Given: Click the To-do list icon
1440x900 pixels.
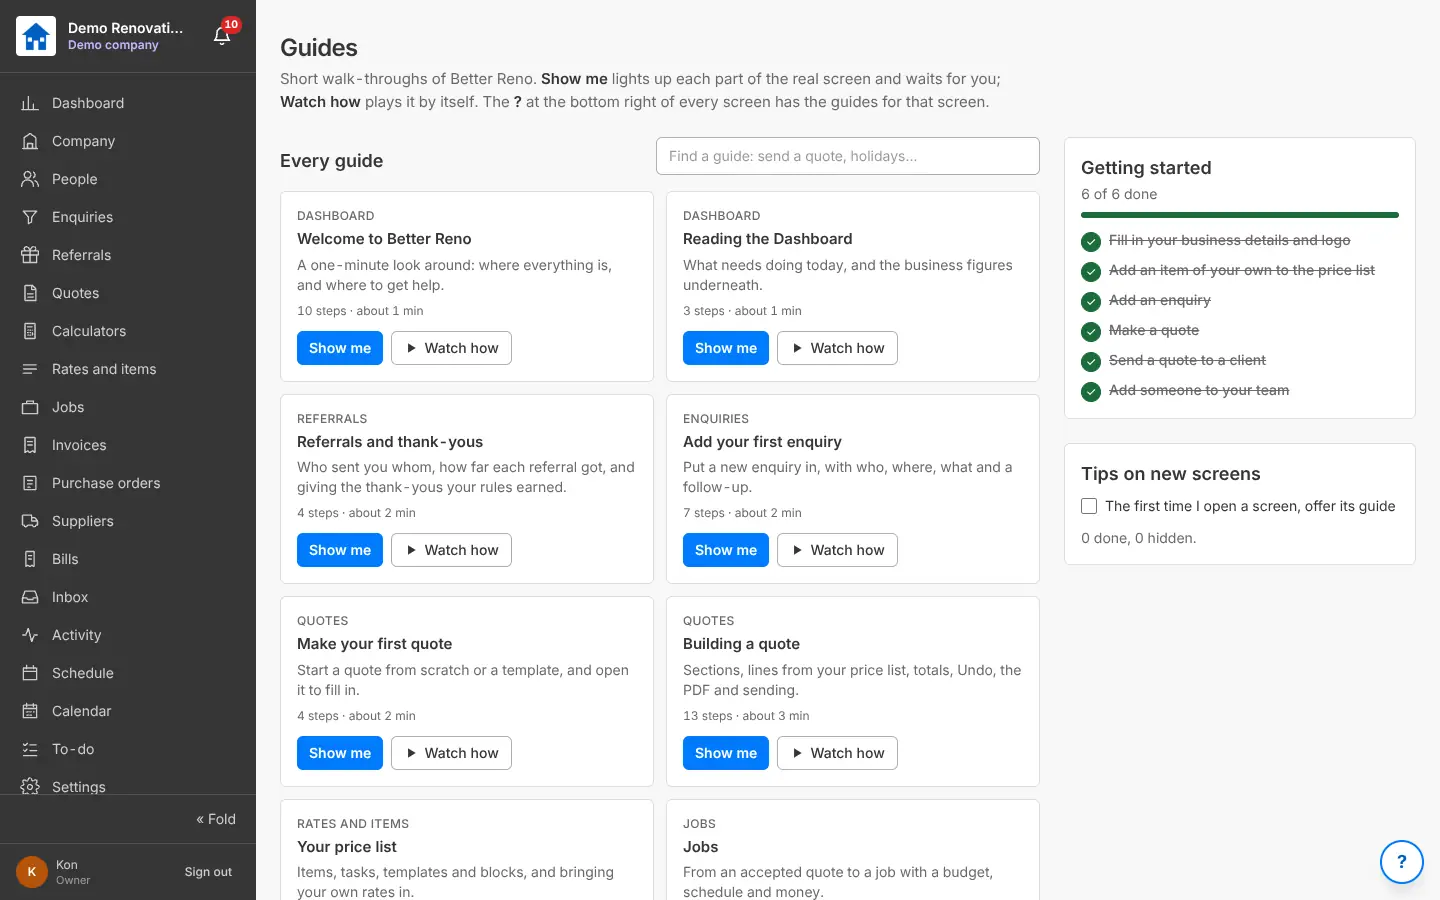Looking at the screenshot, I should 30,749.
